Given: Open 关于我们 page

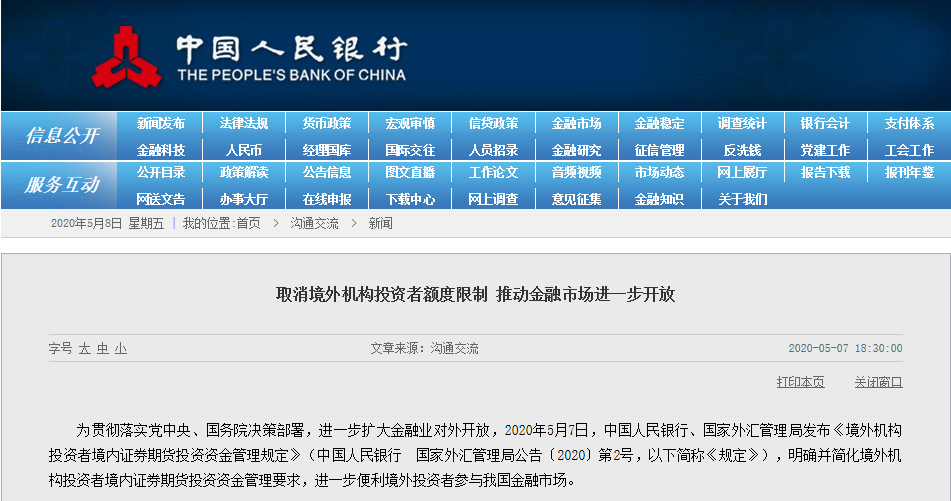Looking at the screenshot, I should pos(742,199).
